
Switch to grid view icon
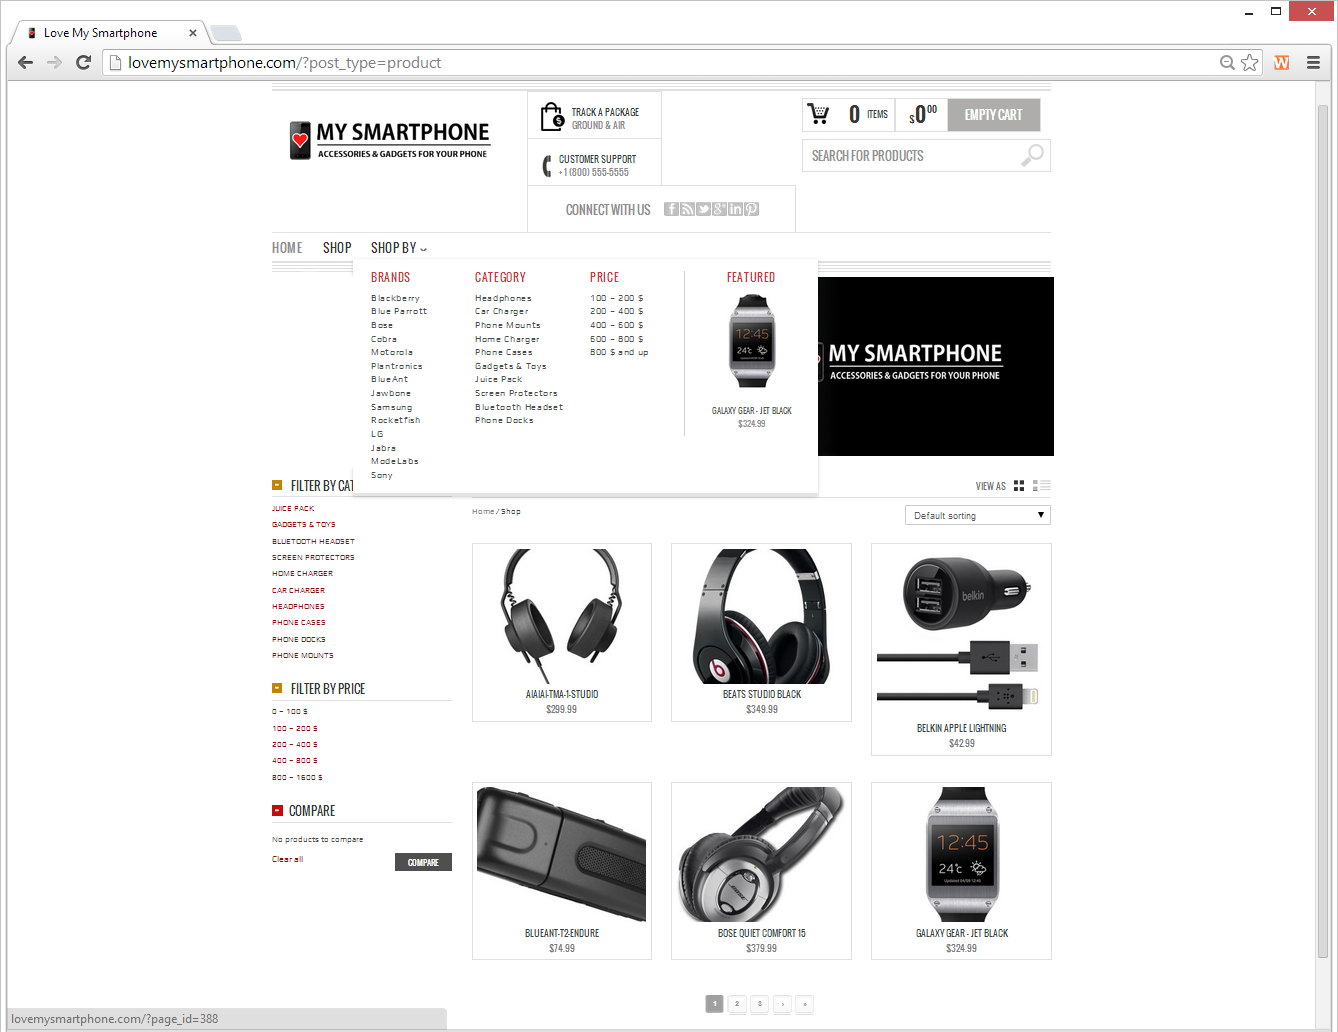(1019, 486)
